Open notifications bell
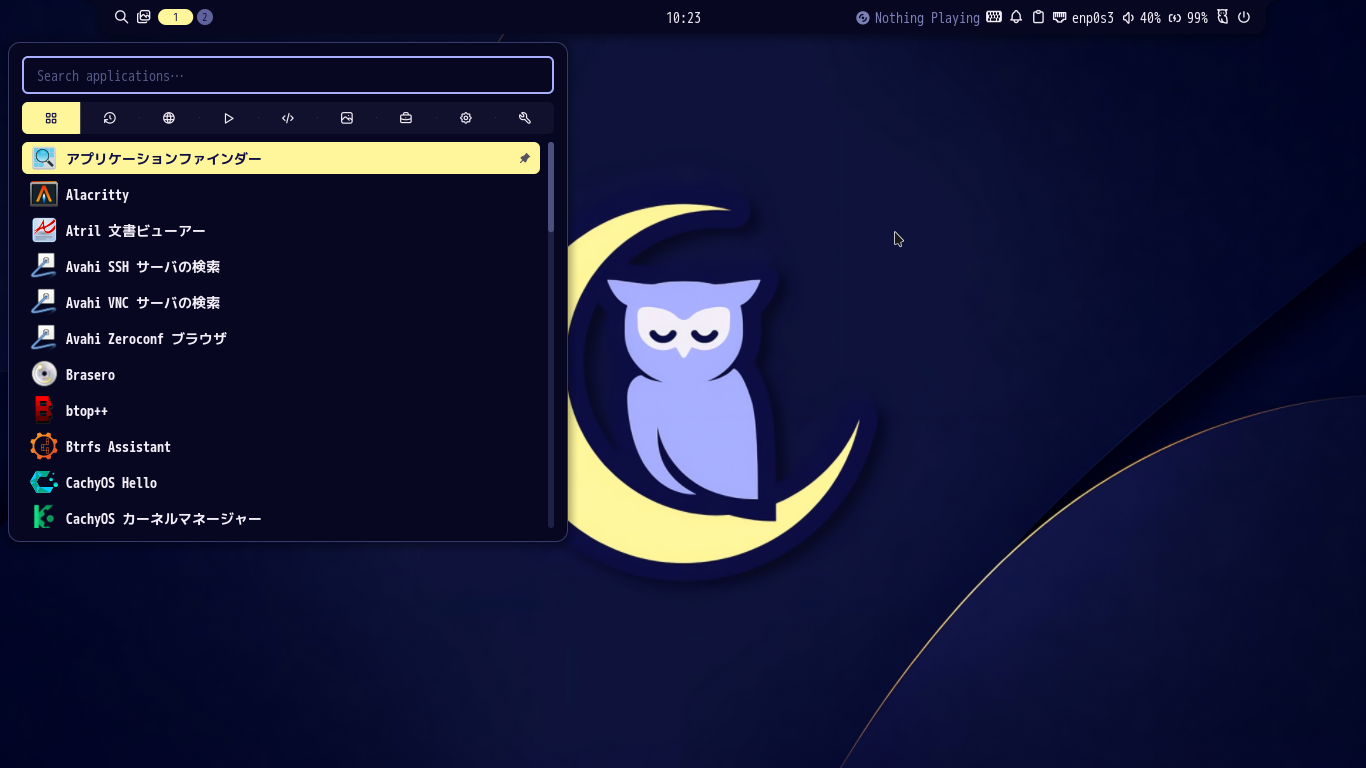 pyautogui.click(x=1016, y=17)
